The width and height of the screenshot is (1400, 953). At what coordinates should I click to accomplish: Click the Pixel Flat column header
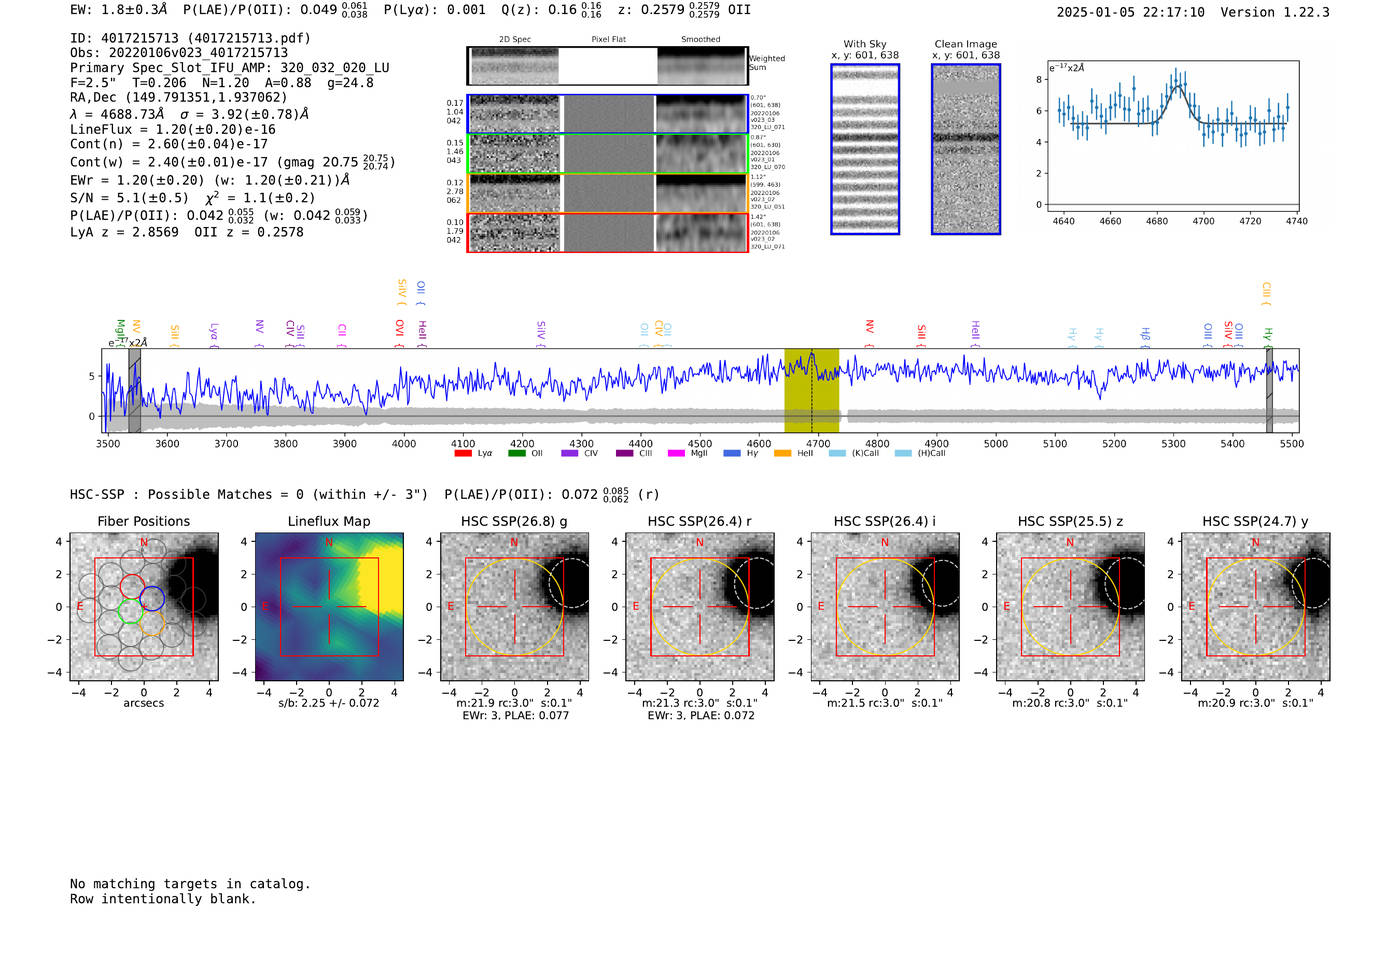coord(608,40)
